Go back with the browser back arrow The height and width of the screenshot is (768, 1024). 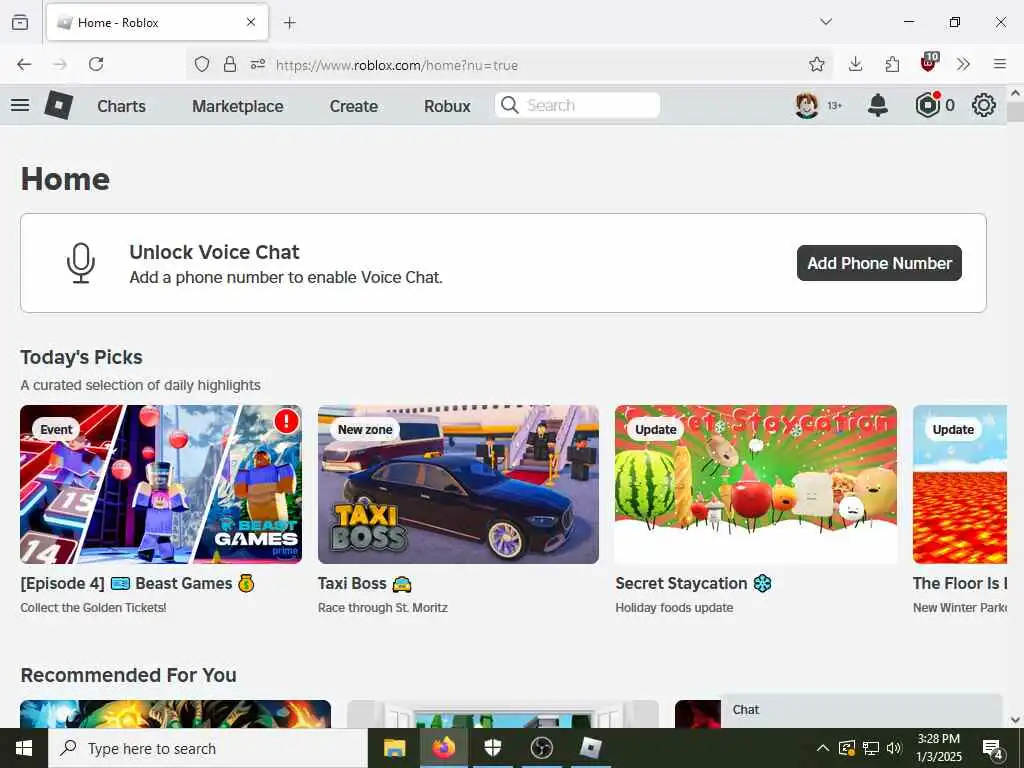point(24,64)
